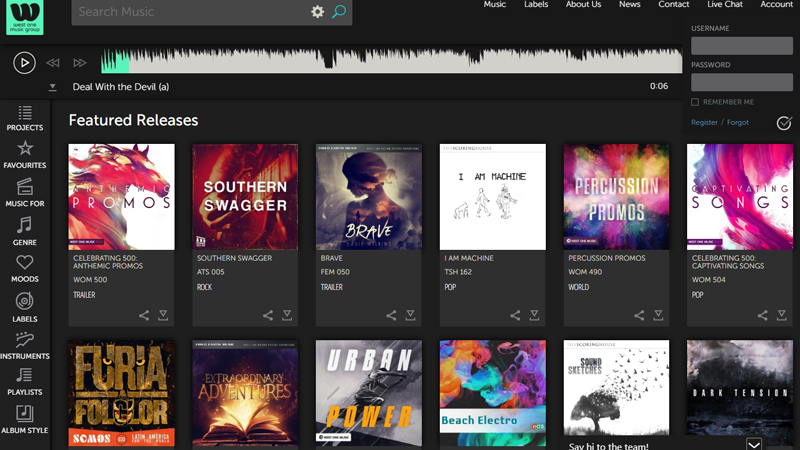Tick the Remember Me checkbox
The width and height of the screenshot is (800, 450).
(x=695, y=102)
